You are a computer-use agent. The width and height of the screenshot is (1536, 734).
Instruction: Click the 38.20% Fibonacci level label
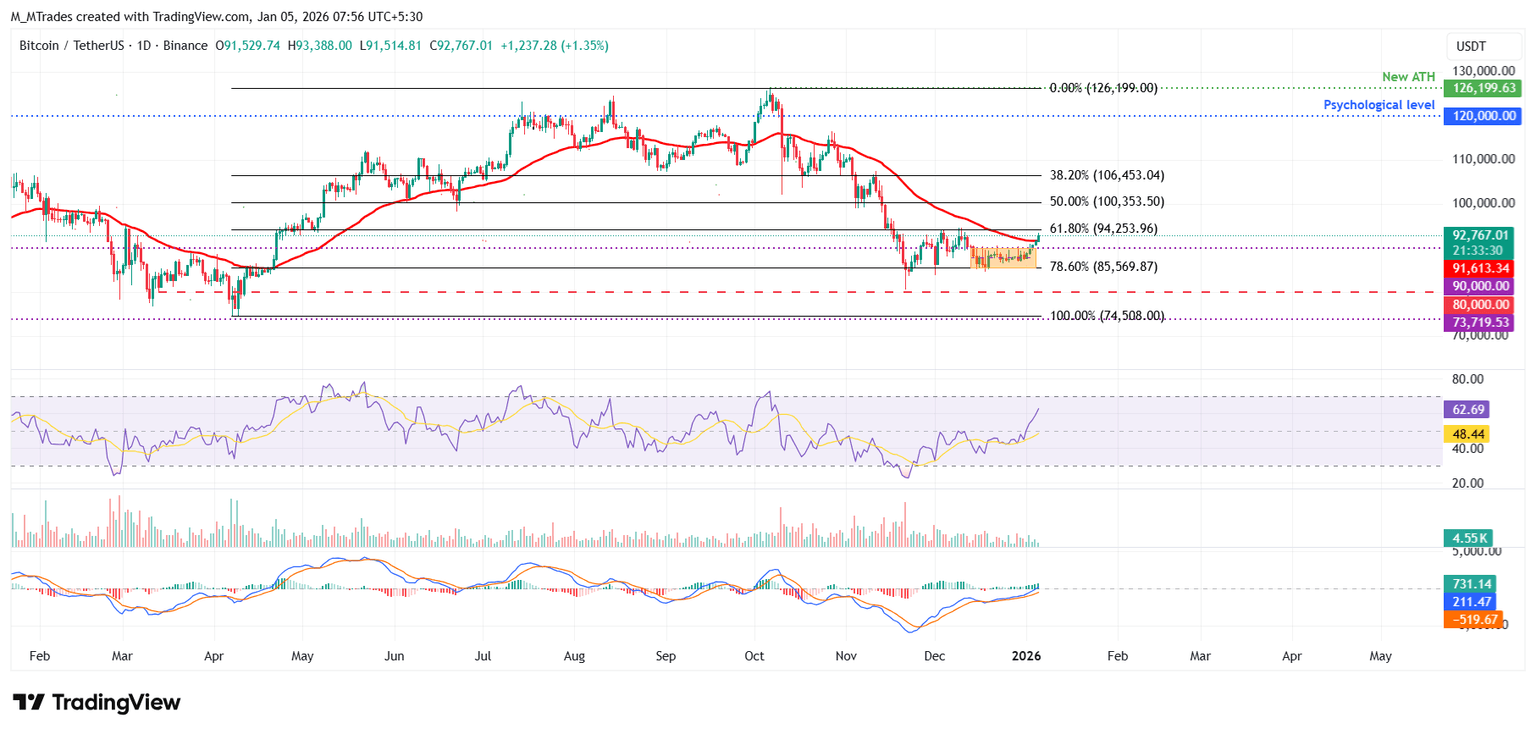click(1106, 175)
